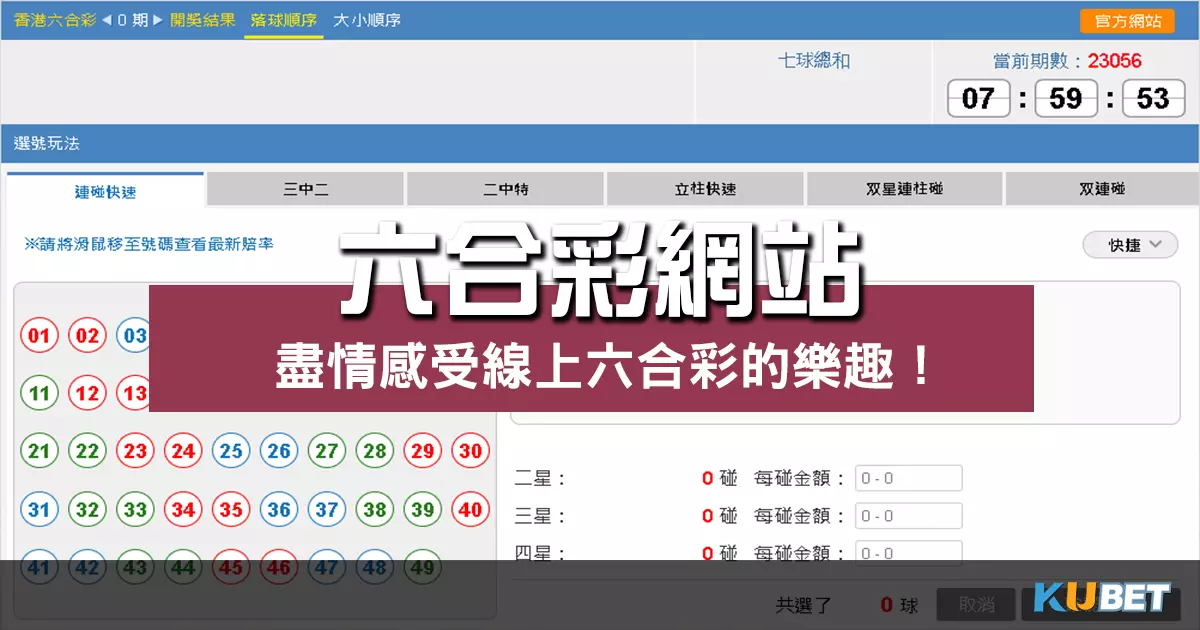1200x630 pixels.
Task: Click the 四星 每碰金額 amount field
Action: coord(908,552)
